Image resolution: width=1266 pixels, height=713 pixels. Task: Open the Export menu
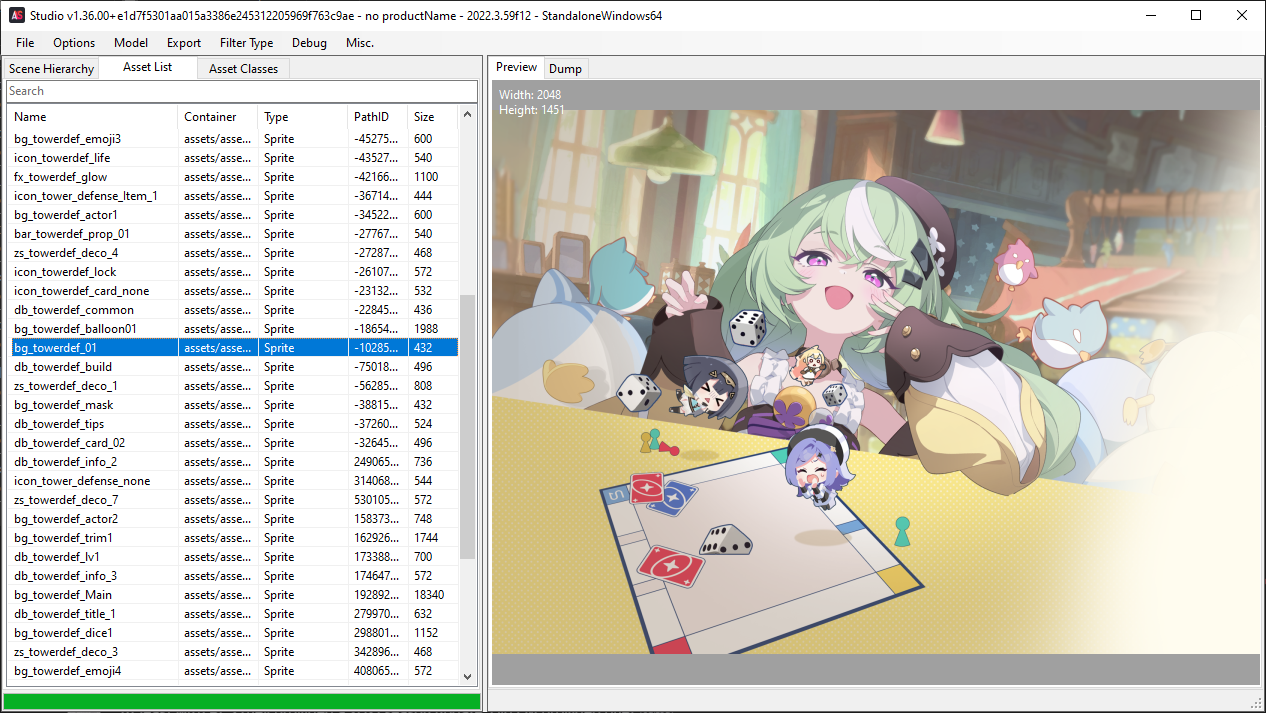click(x=184, y=43)
